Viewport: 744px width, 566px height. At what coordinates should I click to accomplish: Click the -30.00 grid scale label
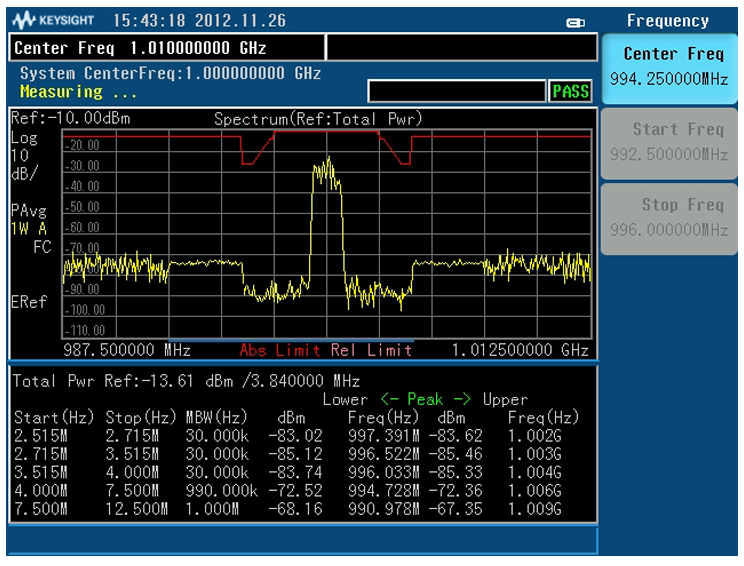click(82, 166)
